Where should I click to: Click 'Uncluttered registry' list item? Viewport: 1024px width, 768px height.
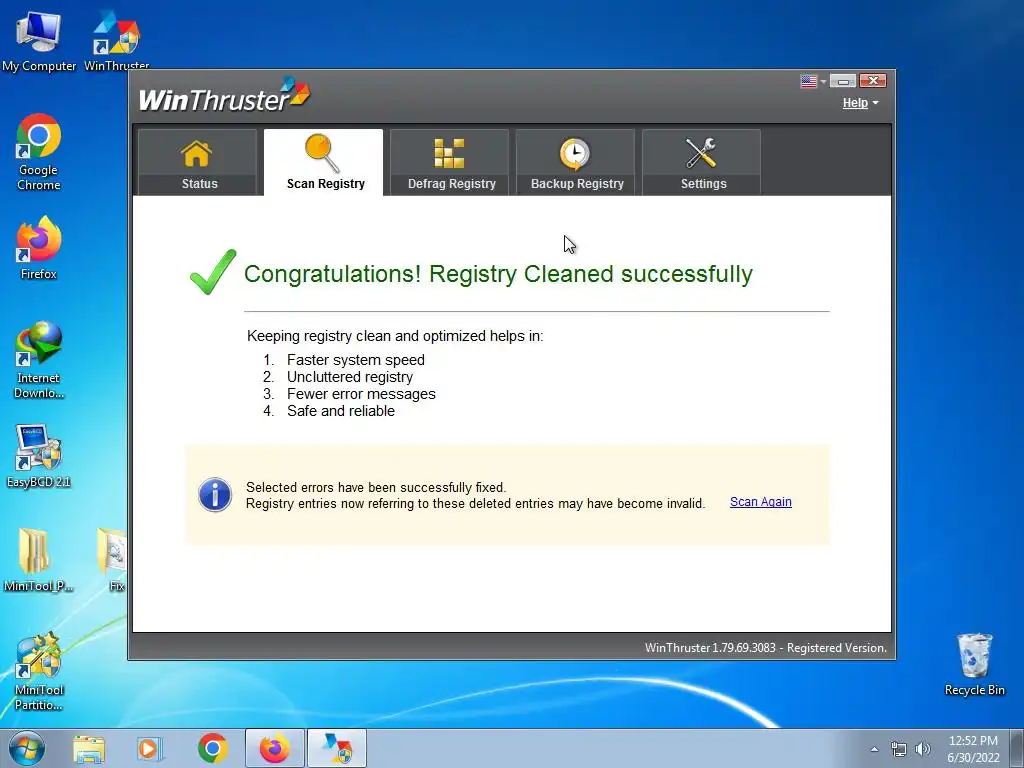[x=350, y=377]
